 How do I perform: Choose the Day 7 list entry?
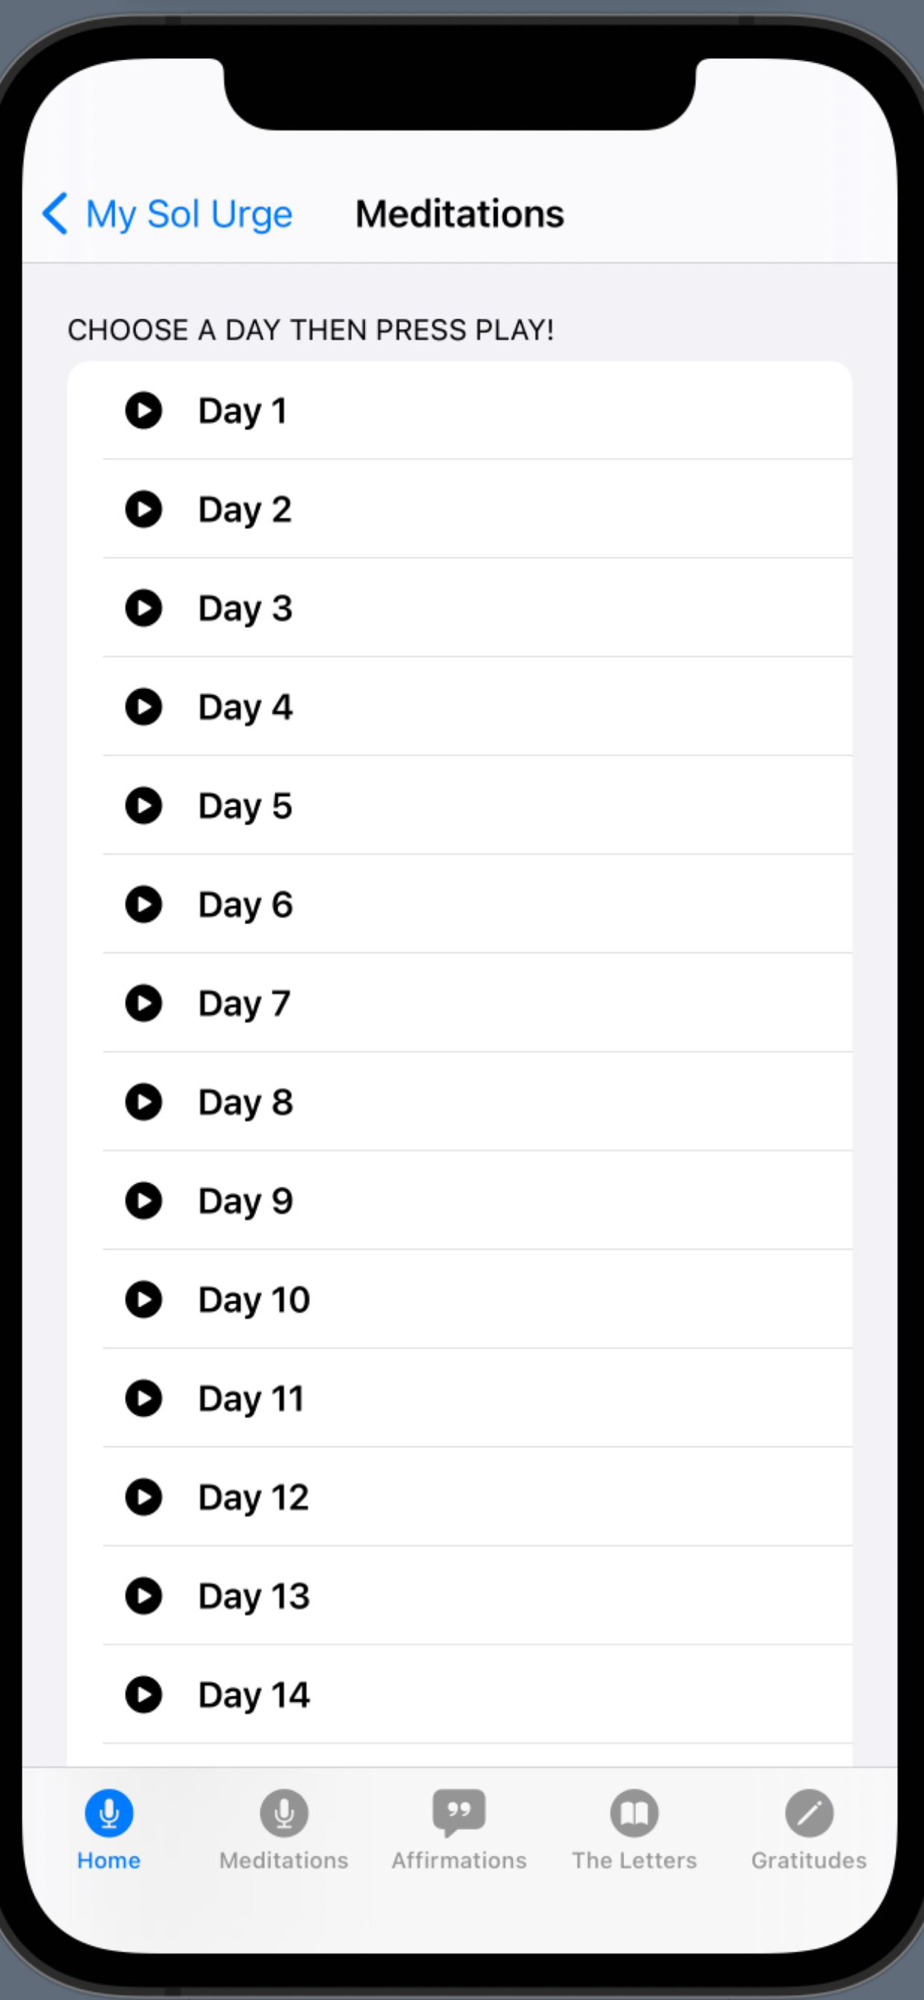coord(460,1003)
